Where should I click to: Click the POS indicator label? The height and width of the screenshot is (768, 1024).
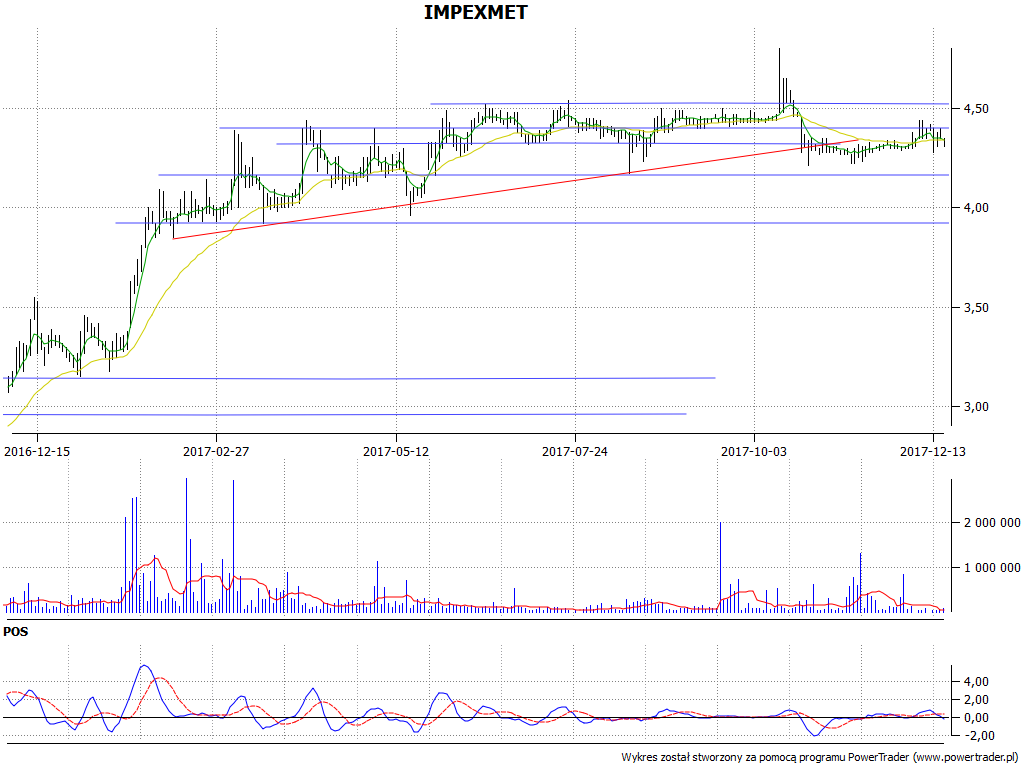click(16, 632)
